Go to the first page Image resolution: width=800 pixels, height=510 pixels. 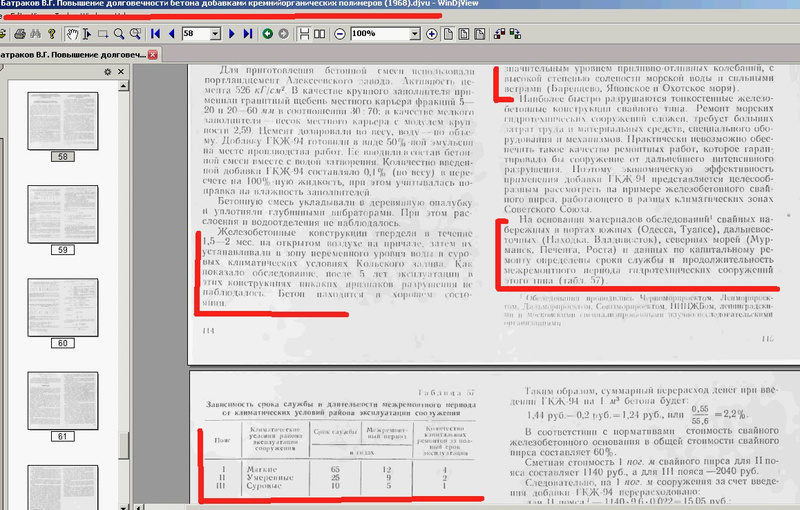[155, 34]
